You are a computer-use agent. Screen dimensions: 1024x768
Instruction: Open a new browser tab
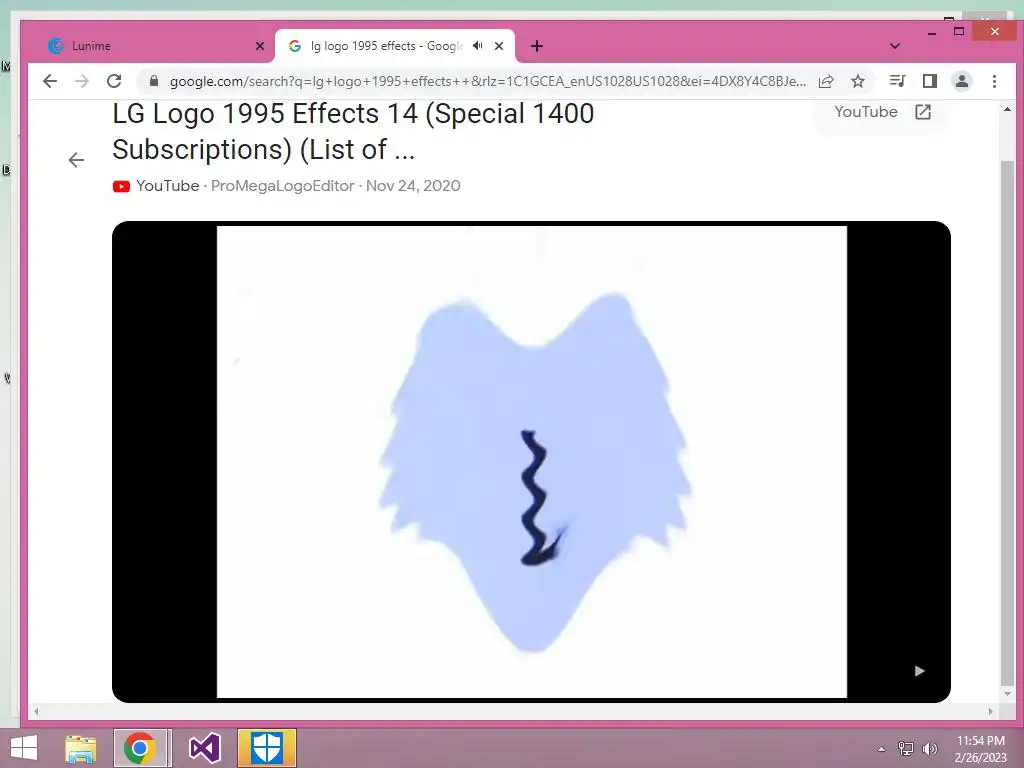[537, 46]
